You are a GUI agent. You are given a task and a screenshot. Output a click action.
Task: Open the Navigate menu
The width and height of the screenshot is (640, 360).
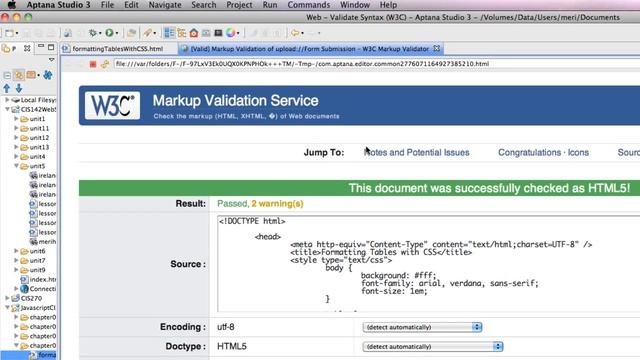pos(165,5)
